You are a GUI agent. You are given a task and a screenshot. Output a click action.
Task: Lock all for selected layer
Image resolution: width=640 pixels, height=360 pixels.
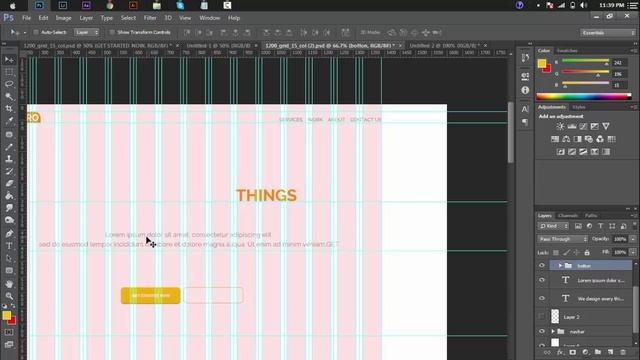(587, 253)
